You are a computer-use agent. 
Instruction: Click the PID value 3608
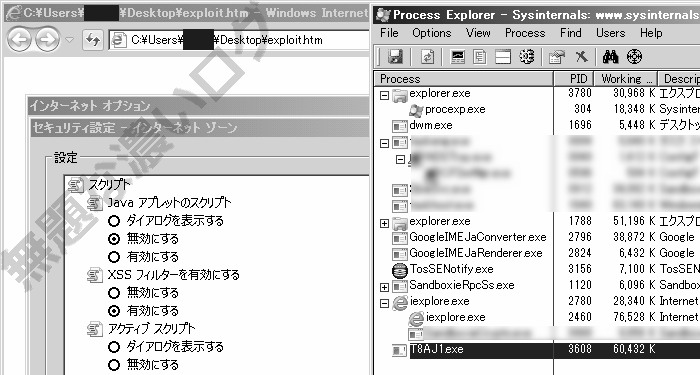pos(579,349)
